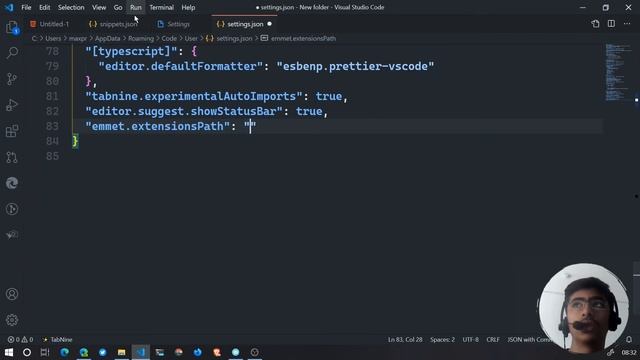This screenshot has width=640, height=360.
Task: Open the Manage gear icon
Action: coord(12,320)
